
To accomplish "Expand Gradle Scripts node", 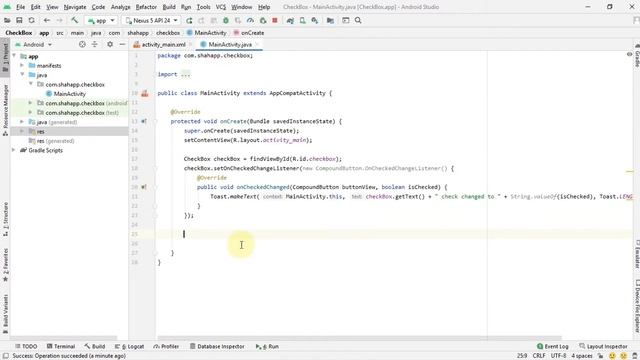I will (x=14, y=150).
